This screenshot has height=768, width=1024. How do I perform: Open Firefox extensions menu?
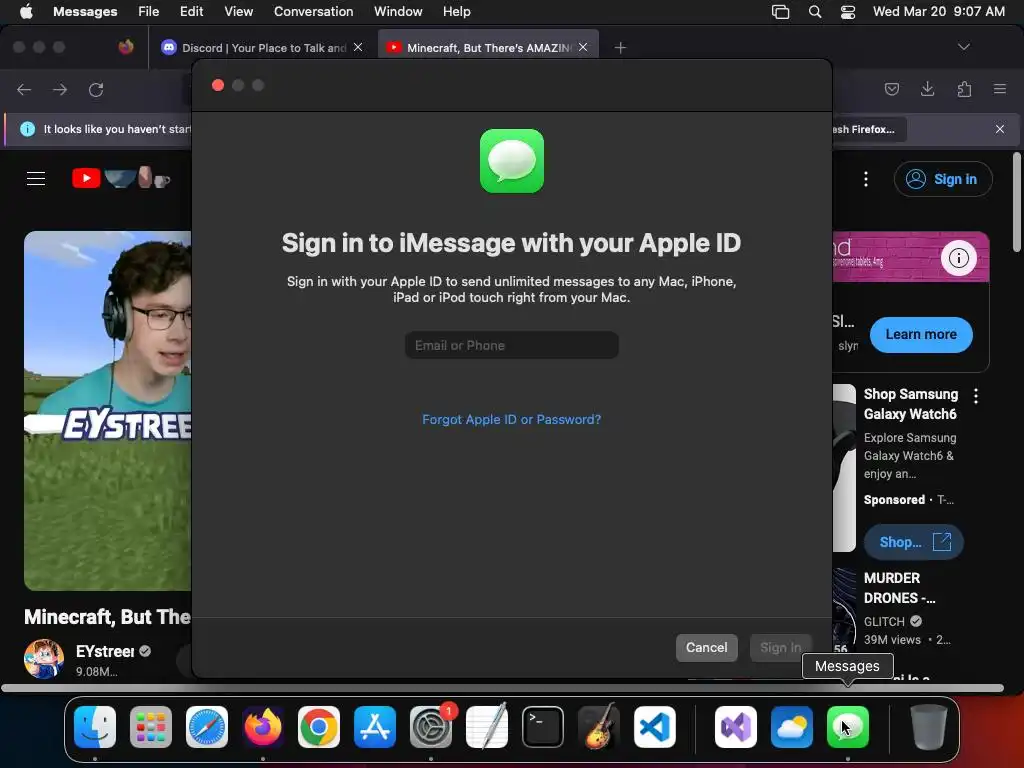(964, 89)
